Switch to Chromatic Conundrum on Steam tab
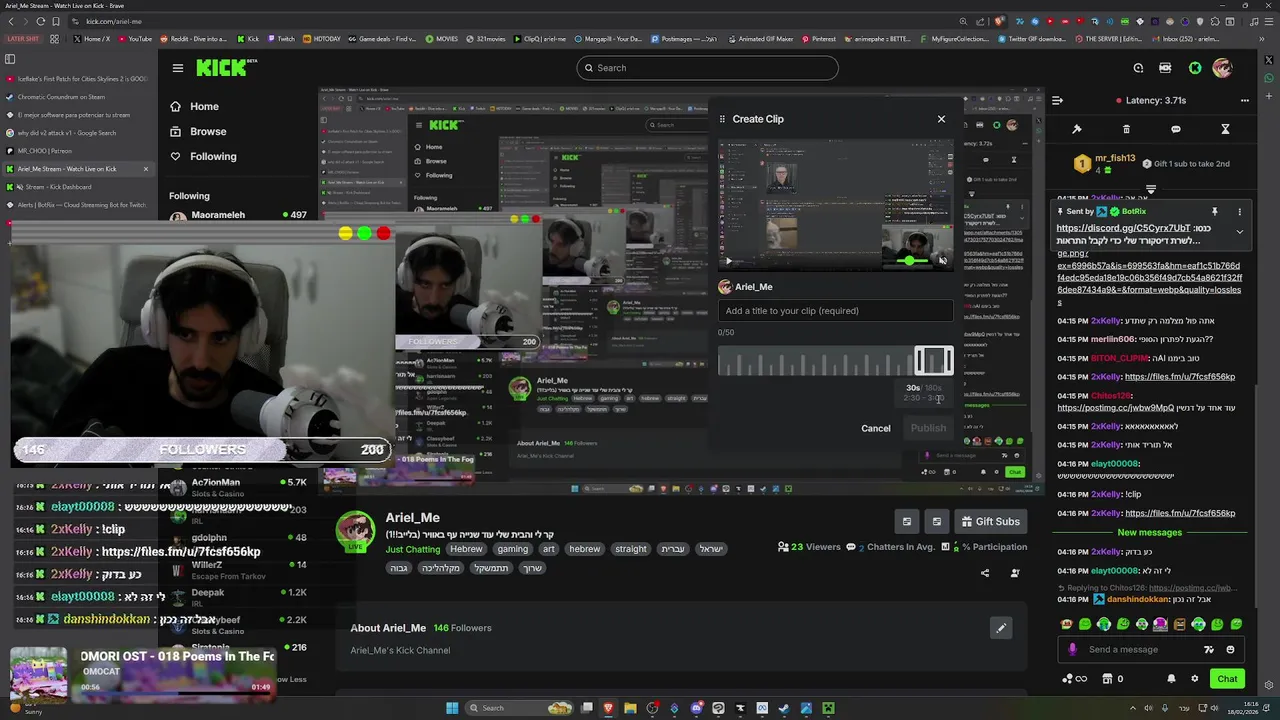 pyautogui.click(x=78, y=97)
